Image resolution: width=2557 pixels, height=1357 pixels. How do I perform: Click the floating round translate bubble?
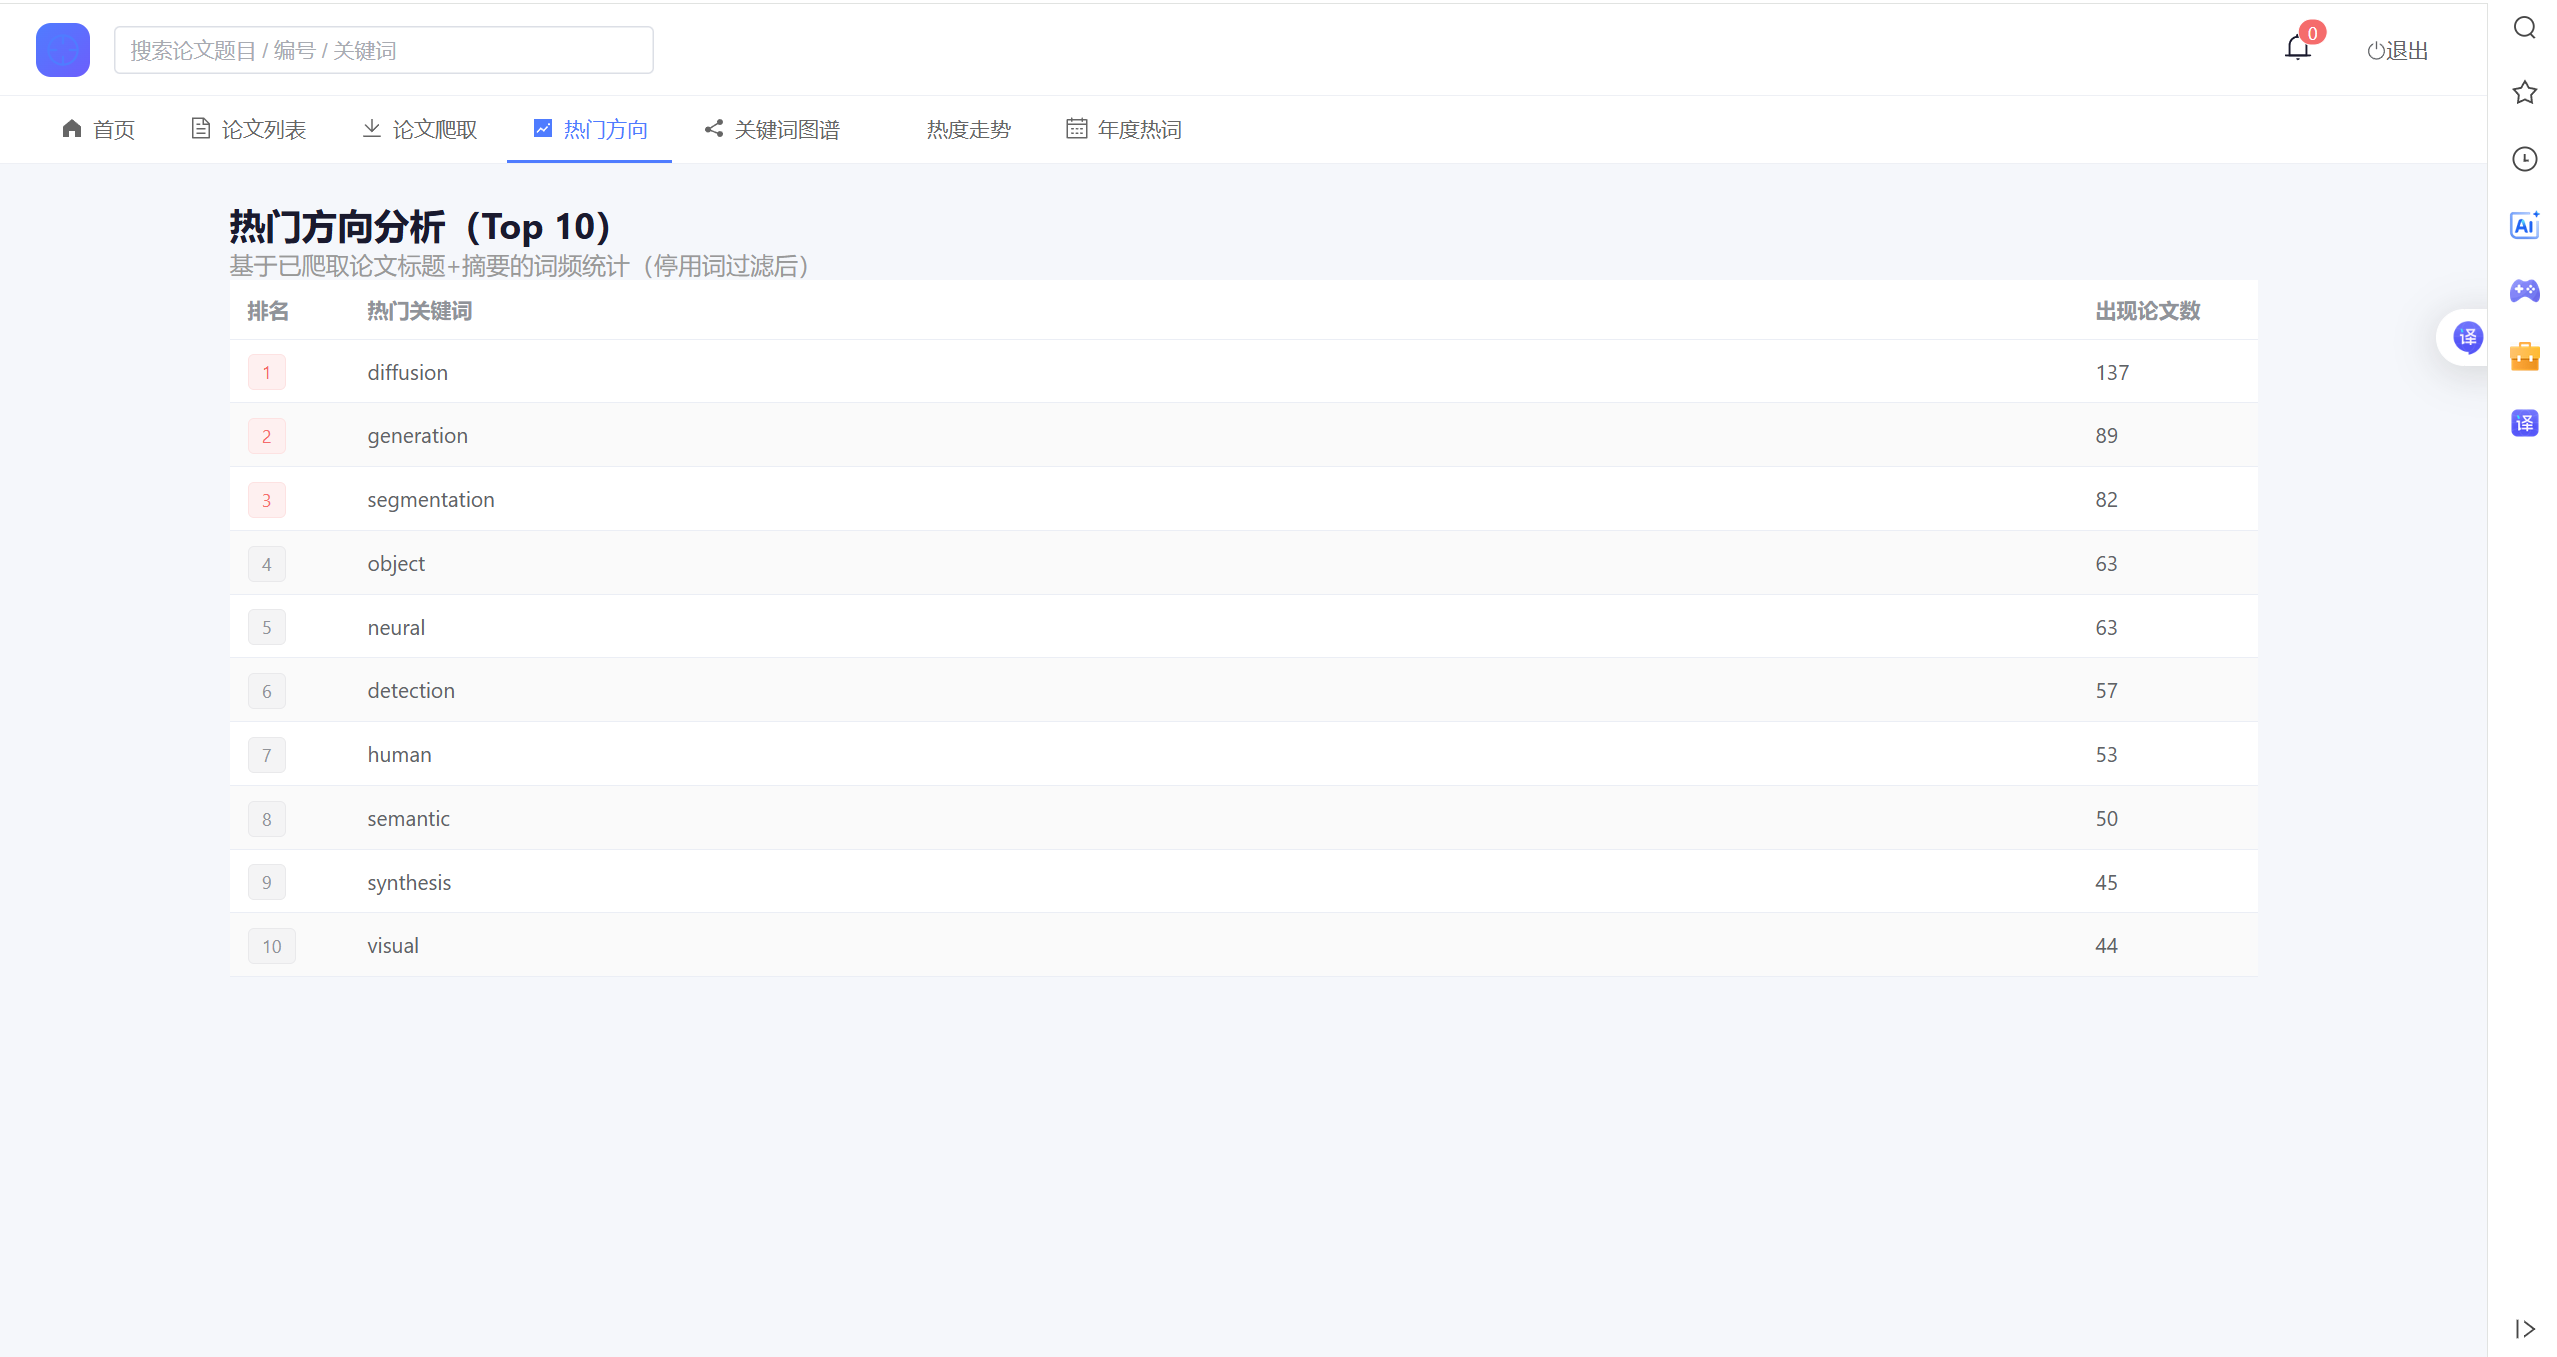point(2467,338)
